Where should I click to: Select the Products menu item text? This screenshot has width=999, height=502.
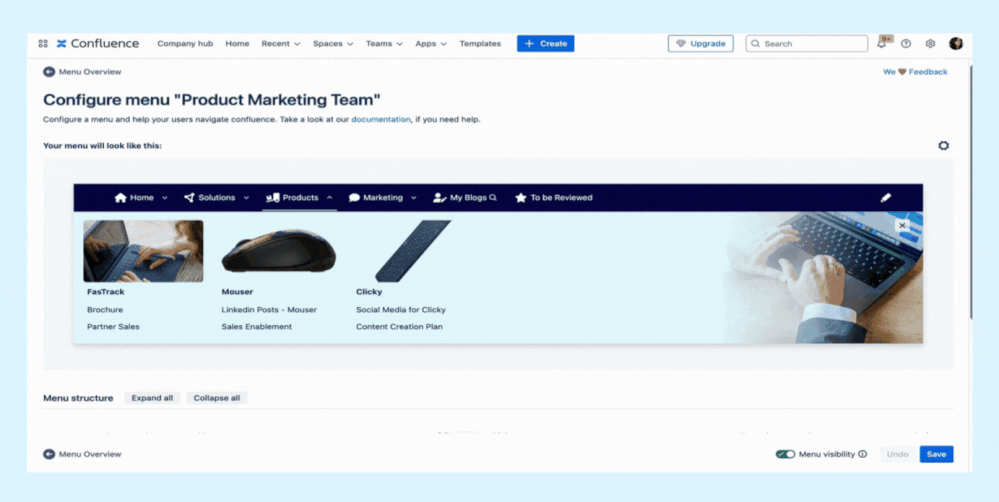(301, 197)
